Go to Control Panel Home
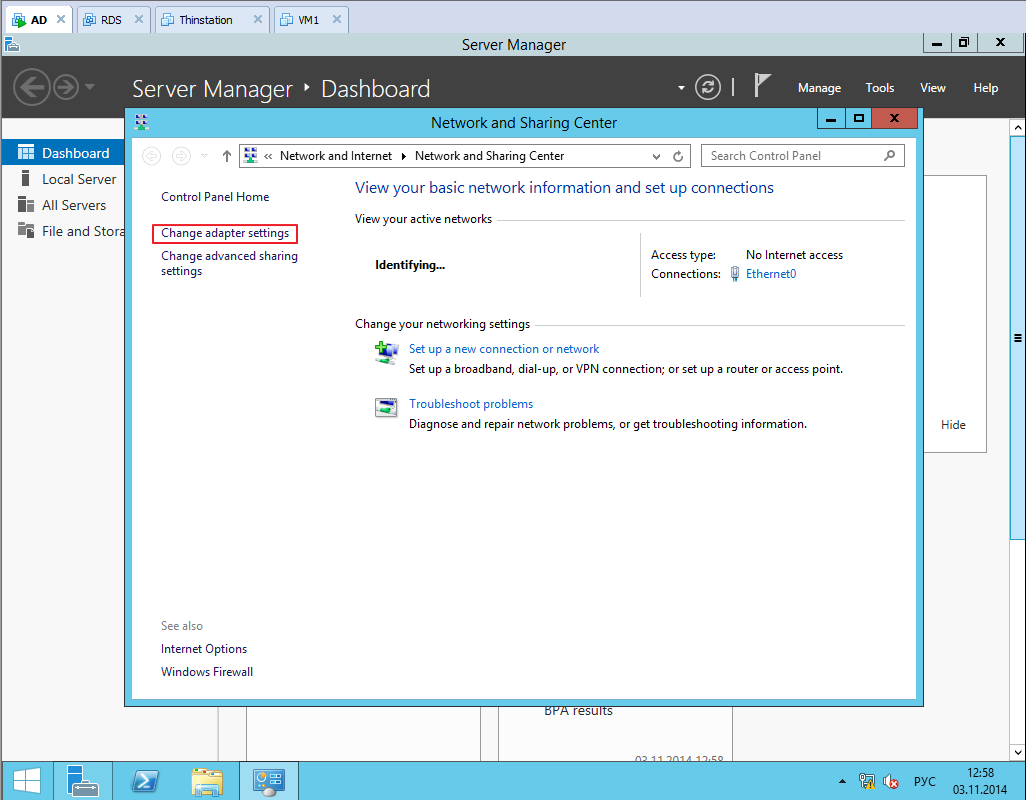This screenshot has height=800, width=1026. (215, 197)
